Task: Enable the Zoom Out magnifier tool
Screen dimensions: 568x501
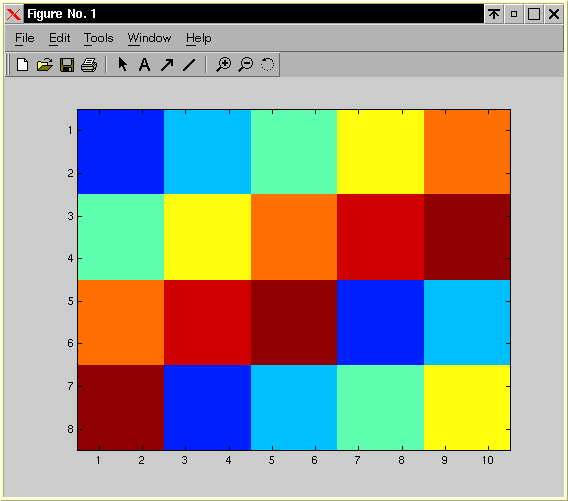Action: point(246,65)
